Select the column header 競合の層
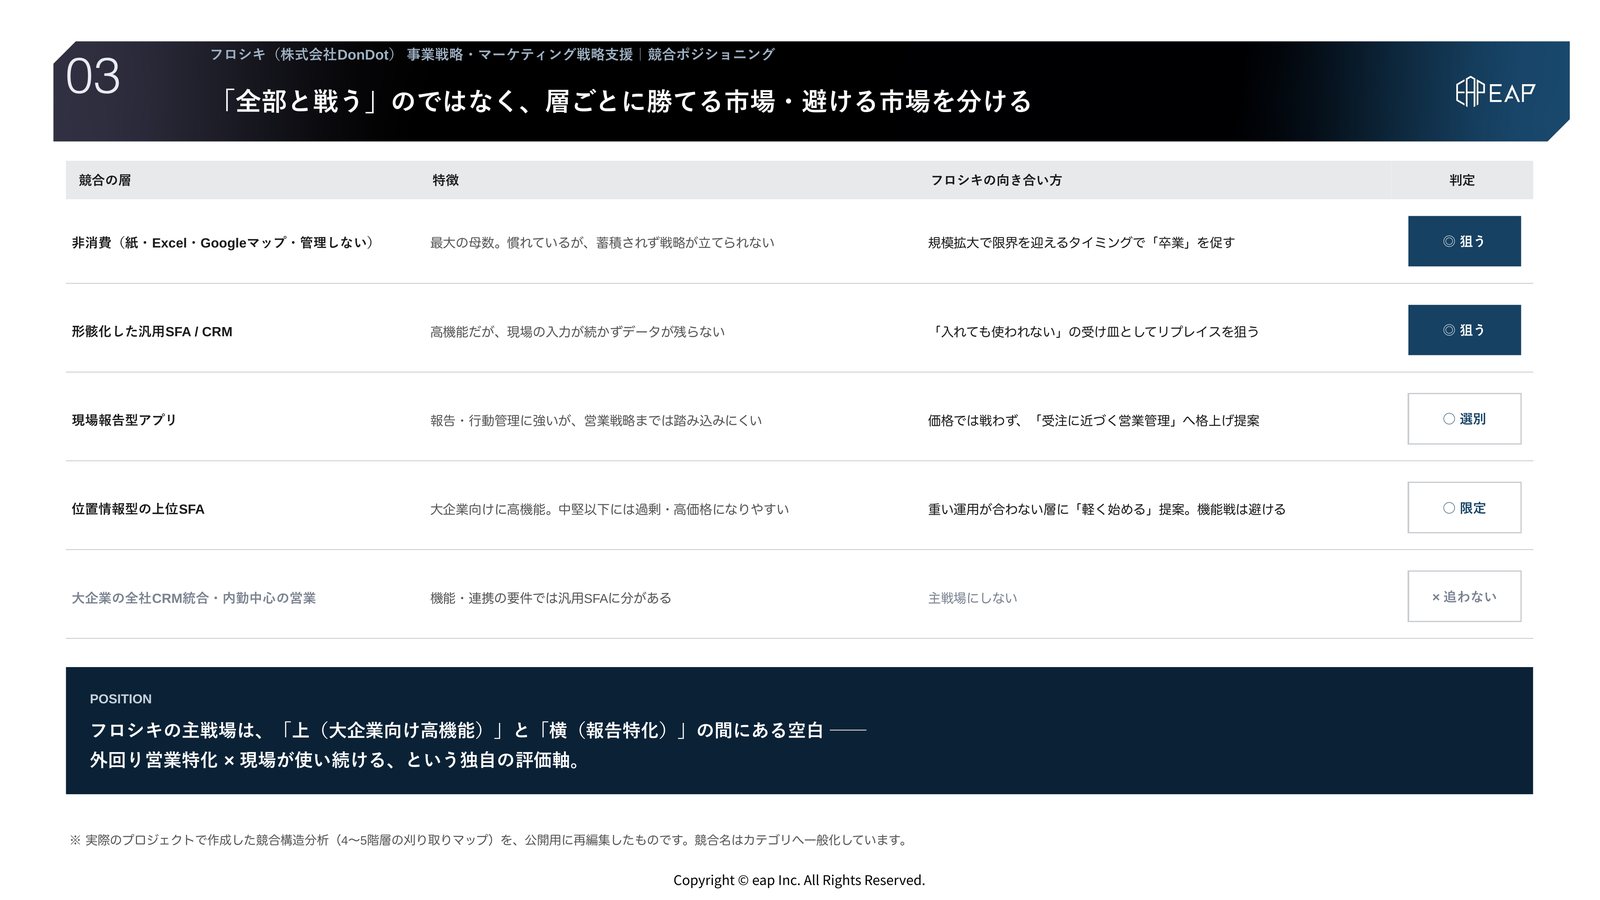This screenshot has width=1600, height=900. point(105,180)
